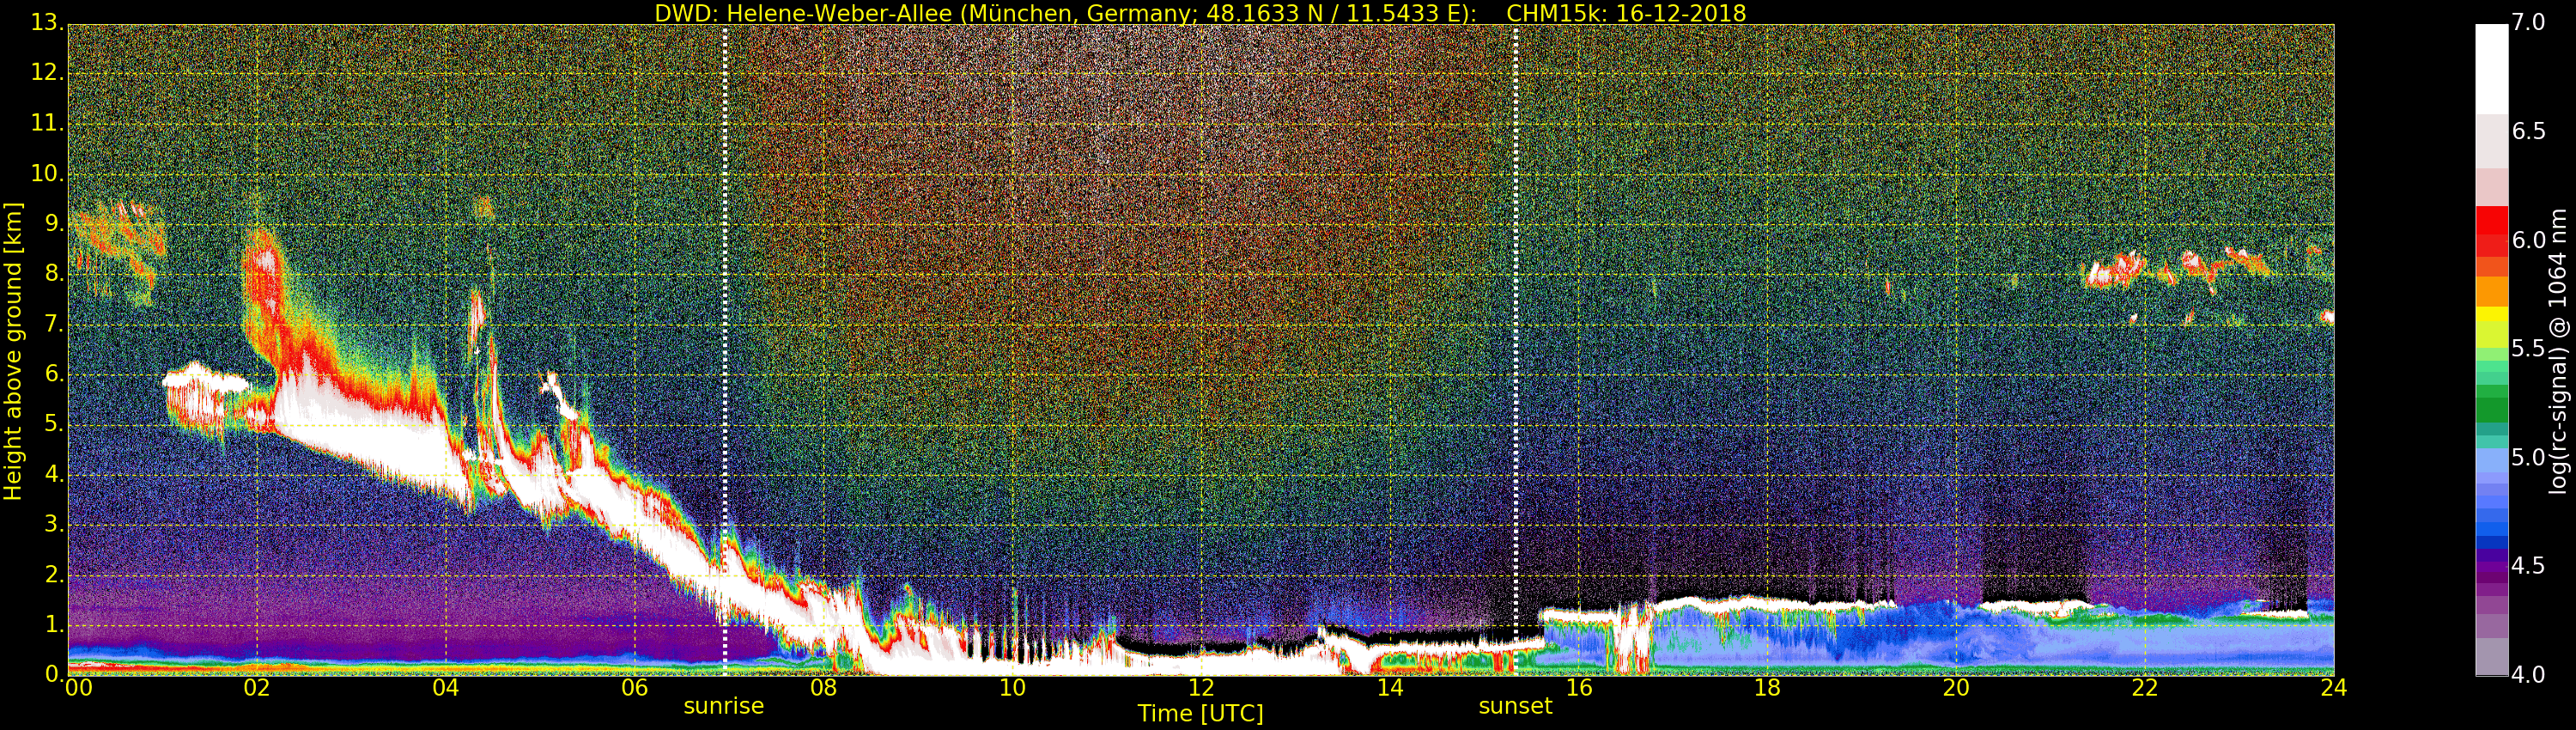2576x730 pixels.
Task: Click the height axis tick '11.'
Action: (48, 124)
